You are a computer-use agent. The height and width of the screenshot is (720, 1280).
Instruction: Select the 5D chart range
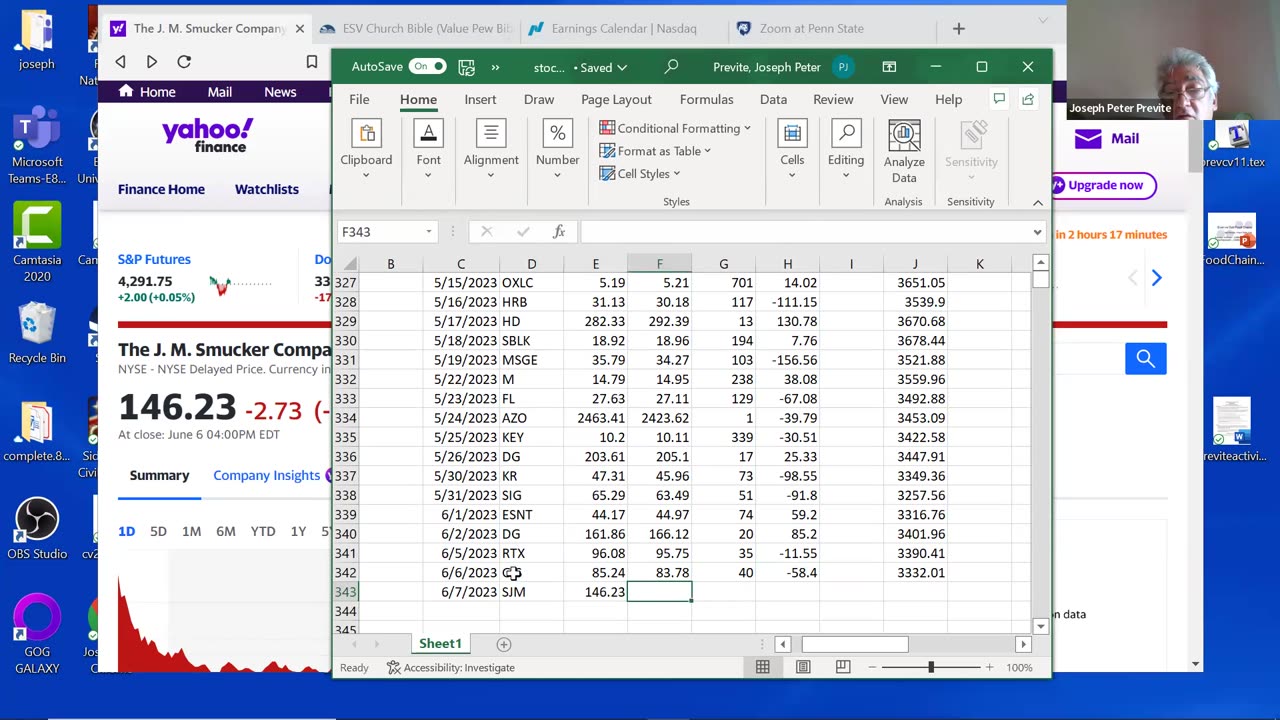coord(158,532)
